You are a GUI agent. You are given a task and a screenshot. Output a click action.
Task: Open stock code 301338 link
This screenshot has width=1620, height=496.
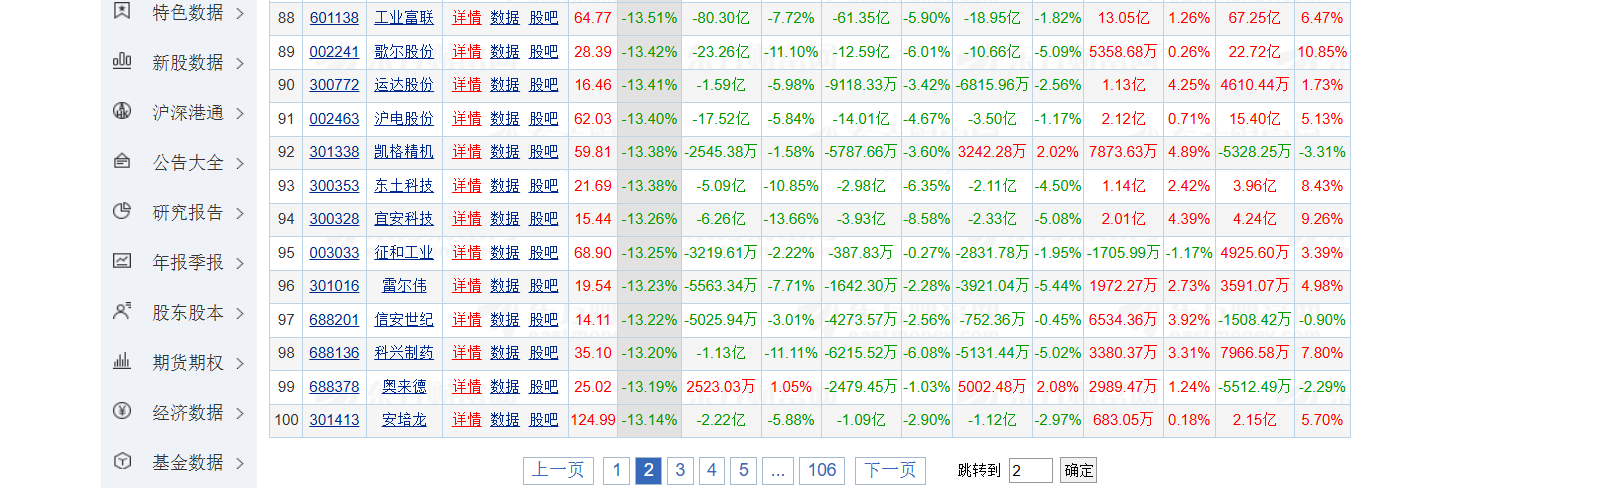[334, 152]
